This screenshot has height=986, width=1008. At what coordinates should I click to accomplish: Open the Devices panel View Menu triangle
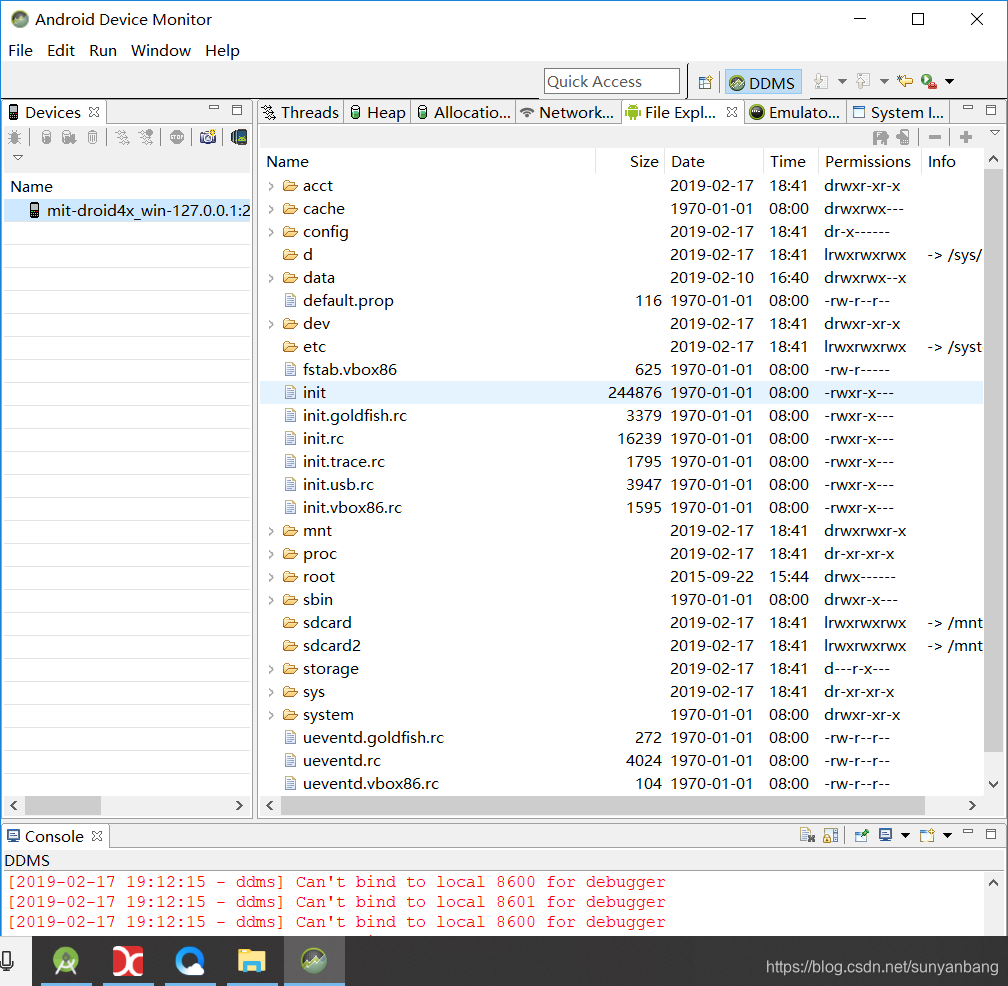(18, 157)
